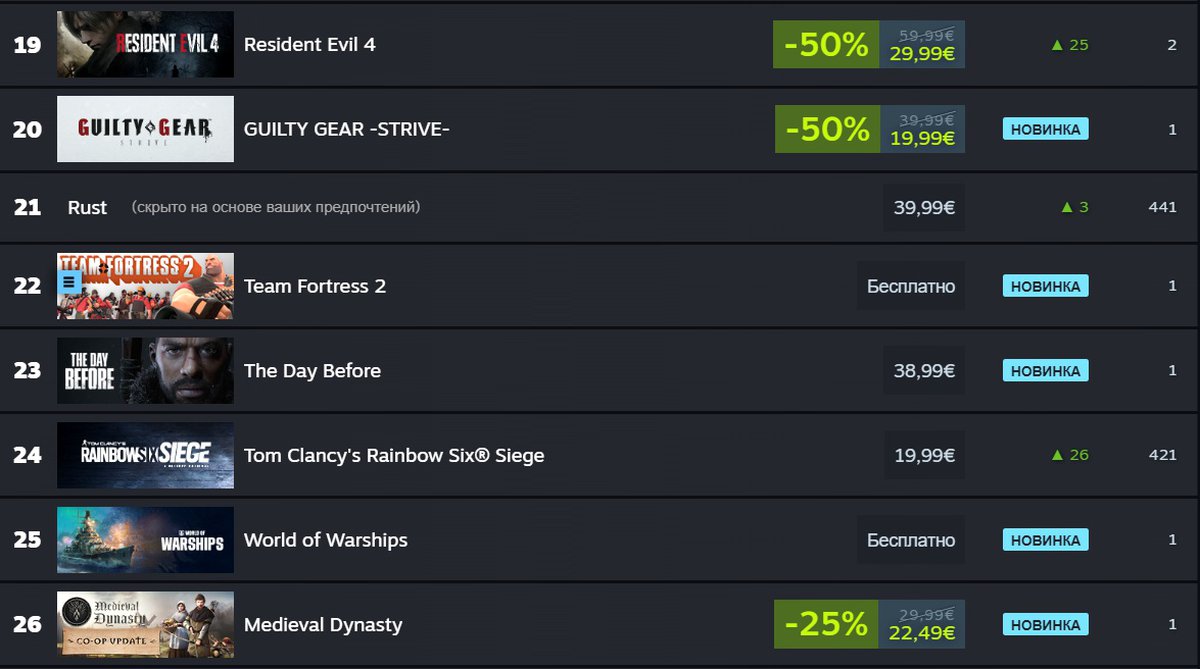Click the Resident Evil 4 title text
Screen dimensions: 1200x669
click(x=309, y=45)
